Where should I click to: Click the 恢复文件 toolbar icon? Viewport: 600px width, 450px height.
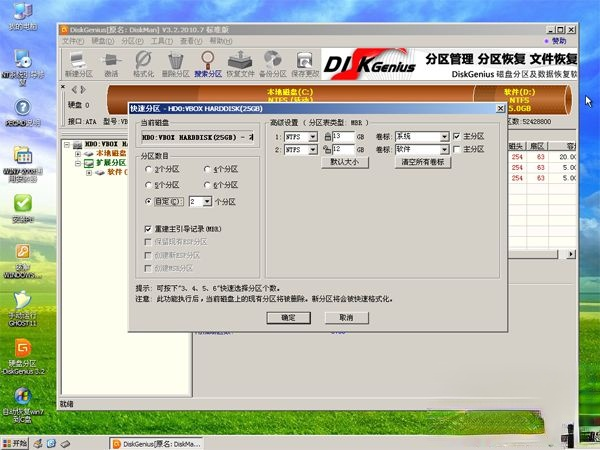[x=240, y=64]
